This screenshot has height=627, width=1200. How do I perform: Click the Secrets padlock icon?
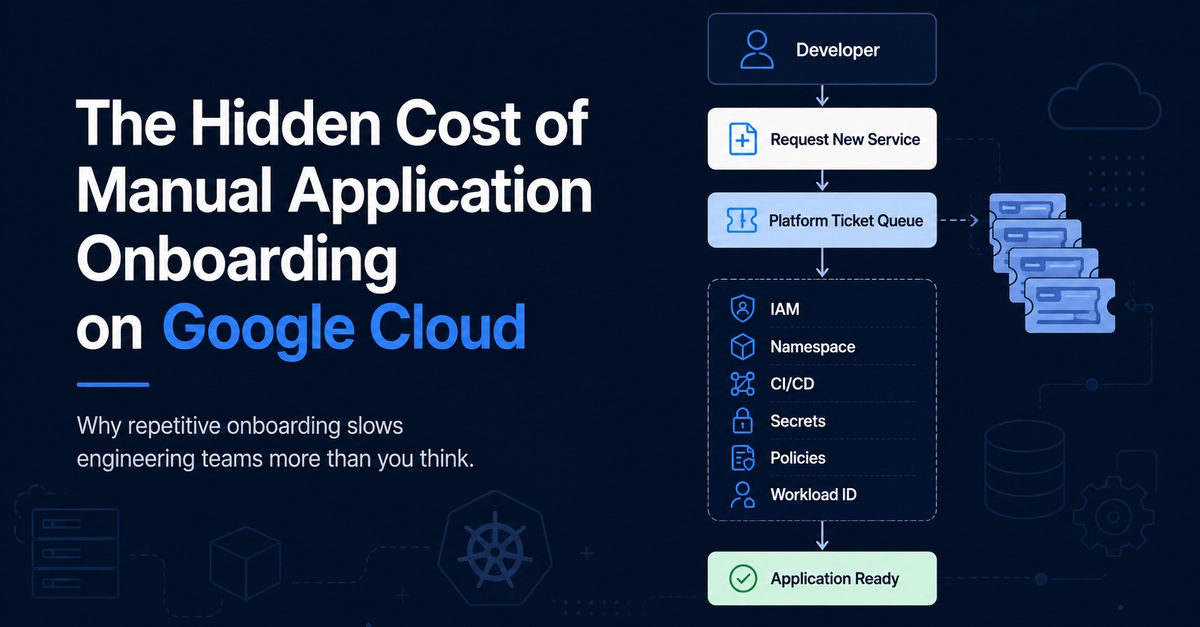(x=742, y=420)
